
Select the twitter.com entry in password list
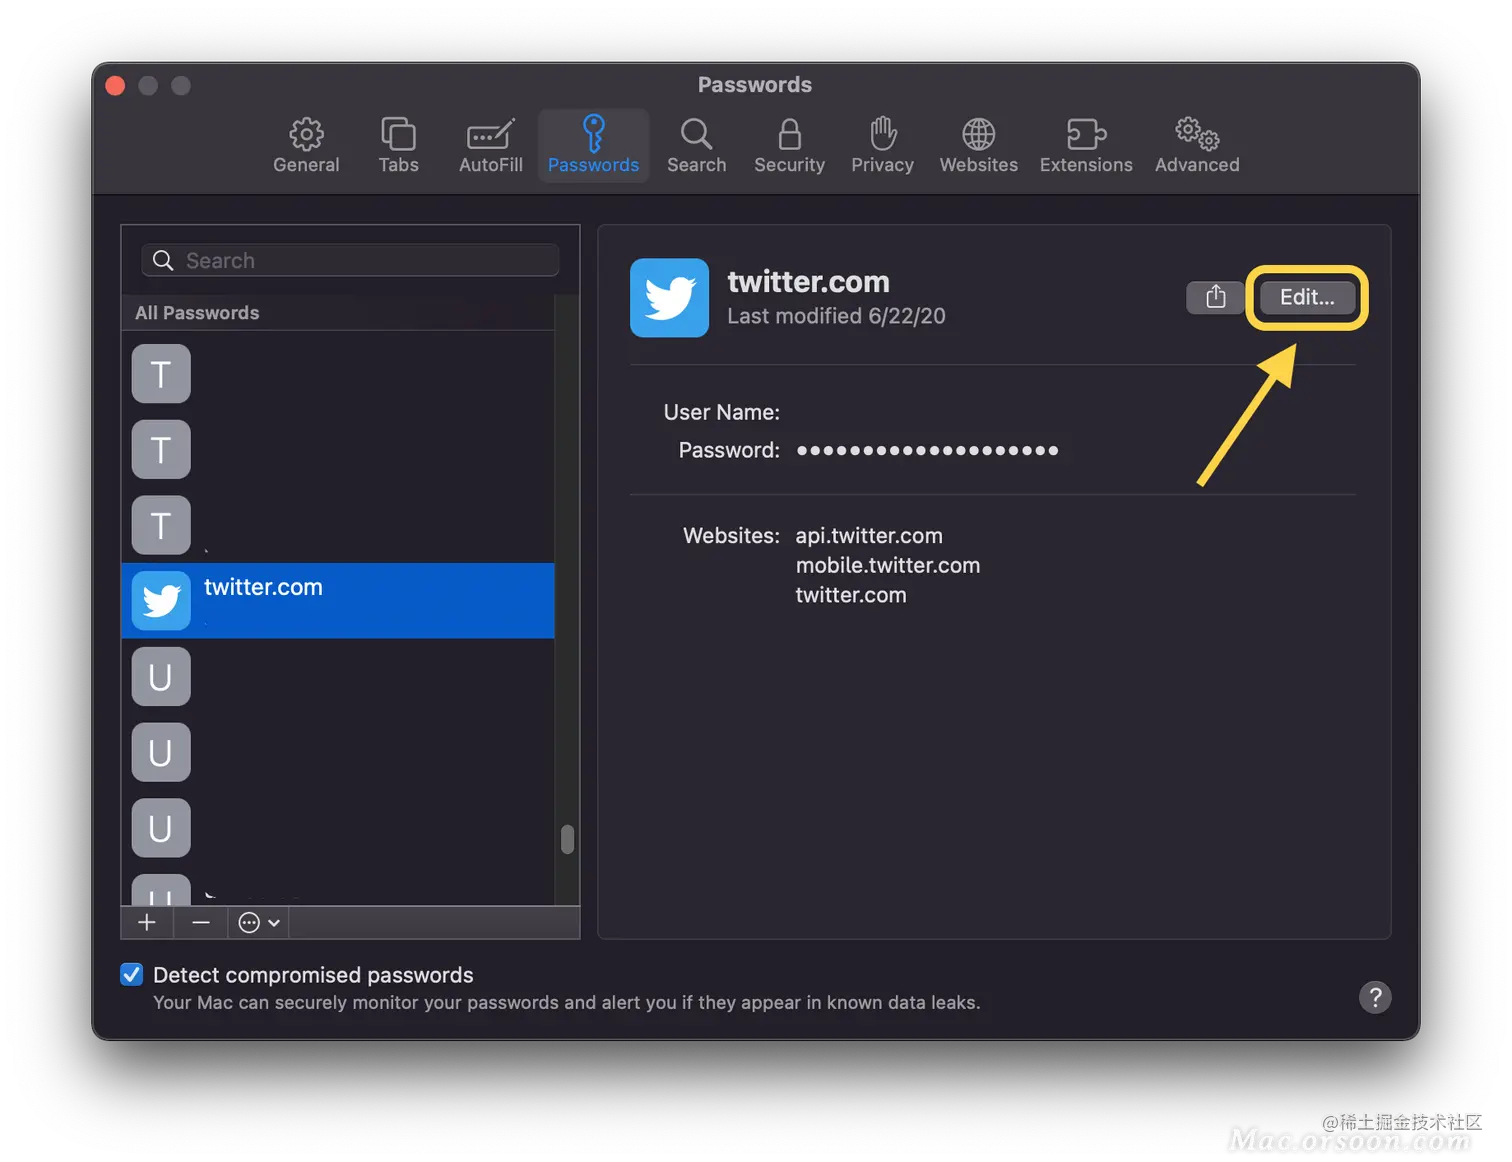point(338,600)
